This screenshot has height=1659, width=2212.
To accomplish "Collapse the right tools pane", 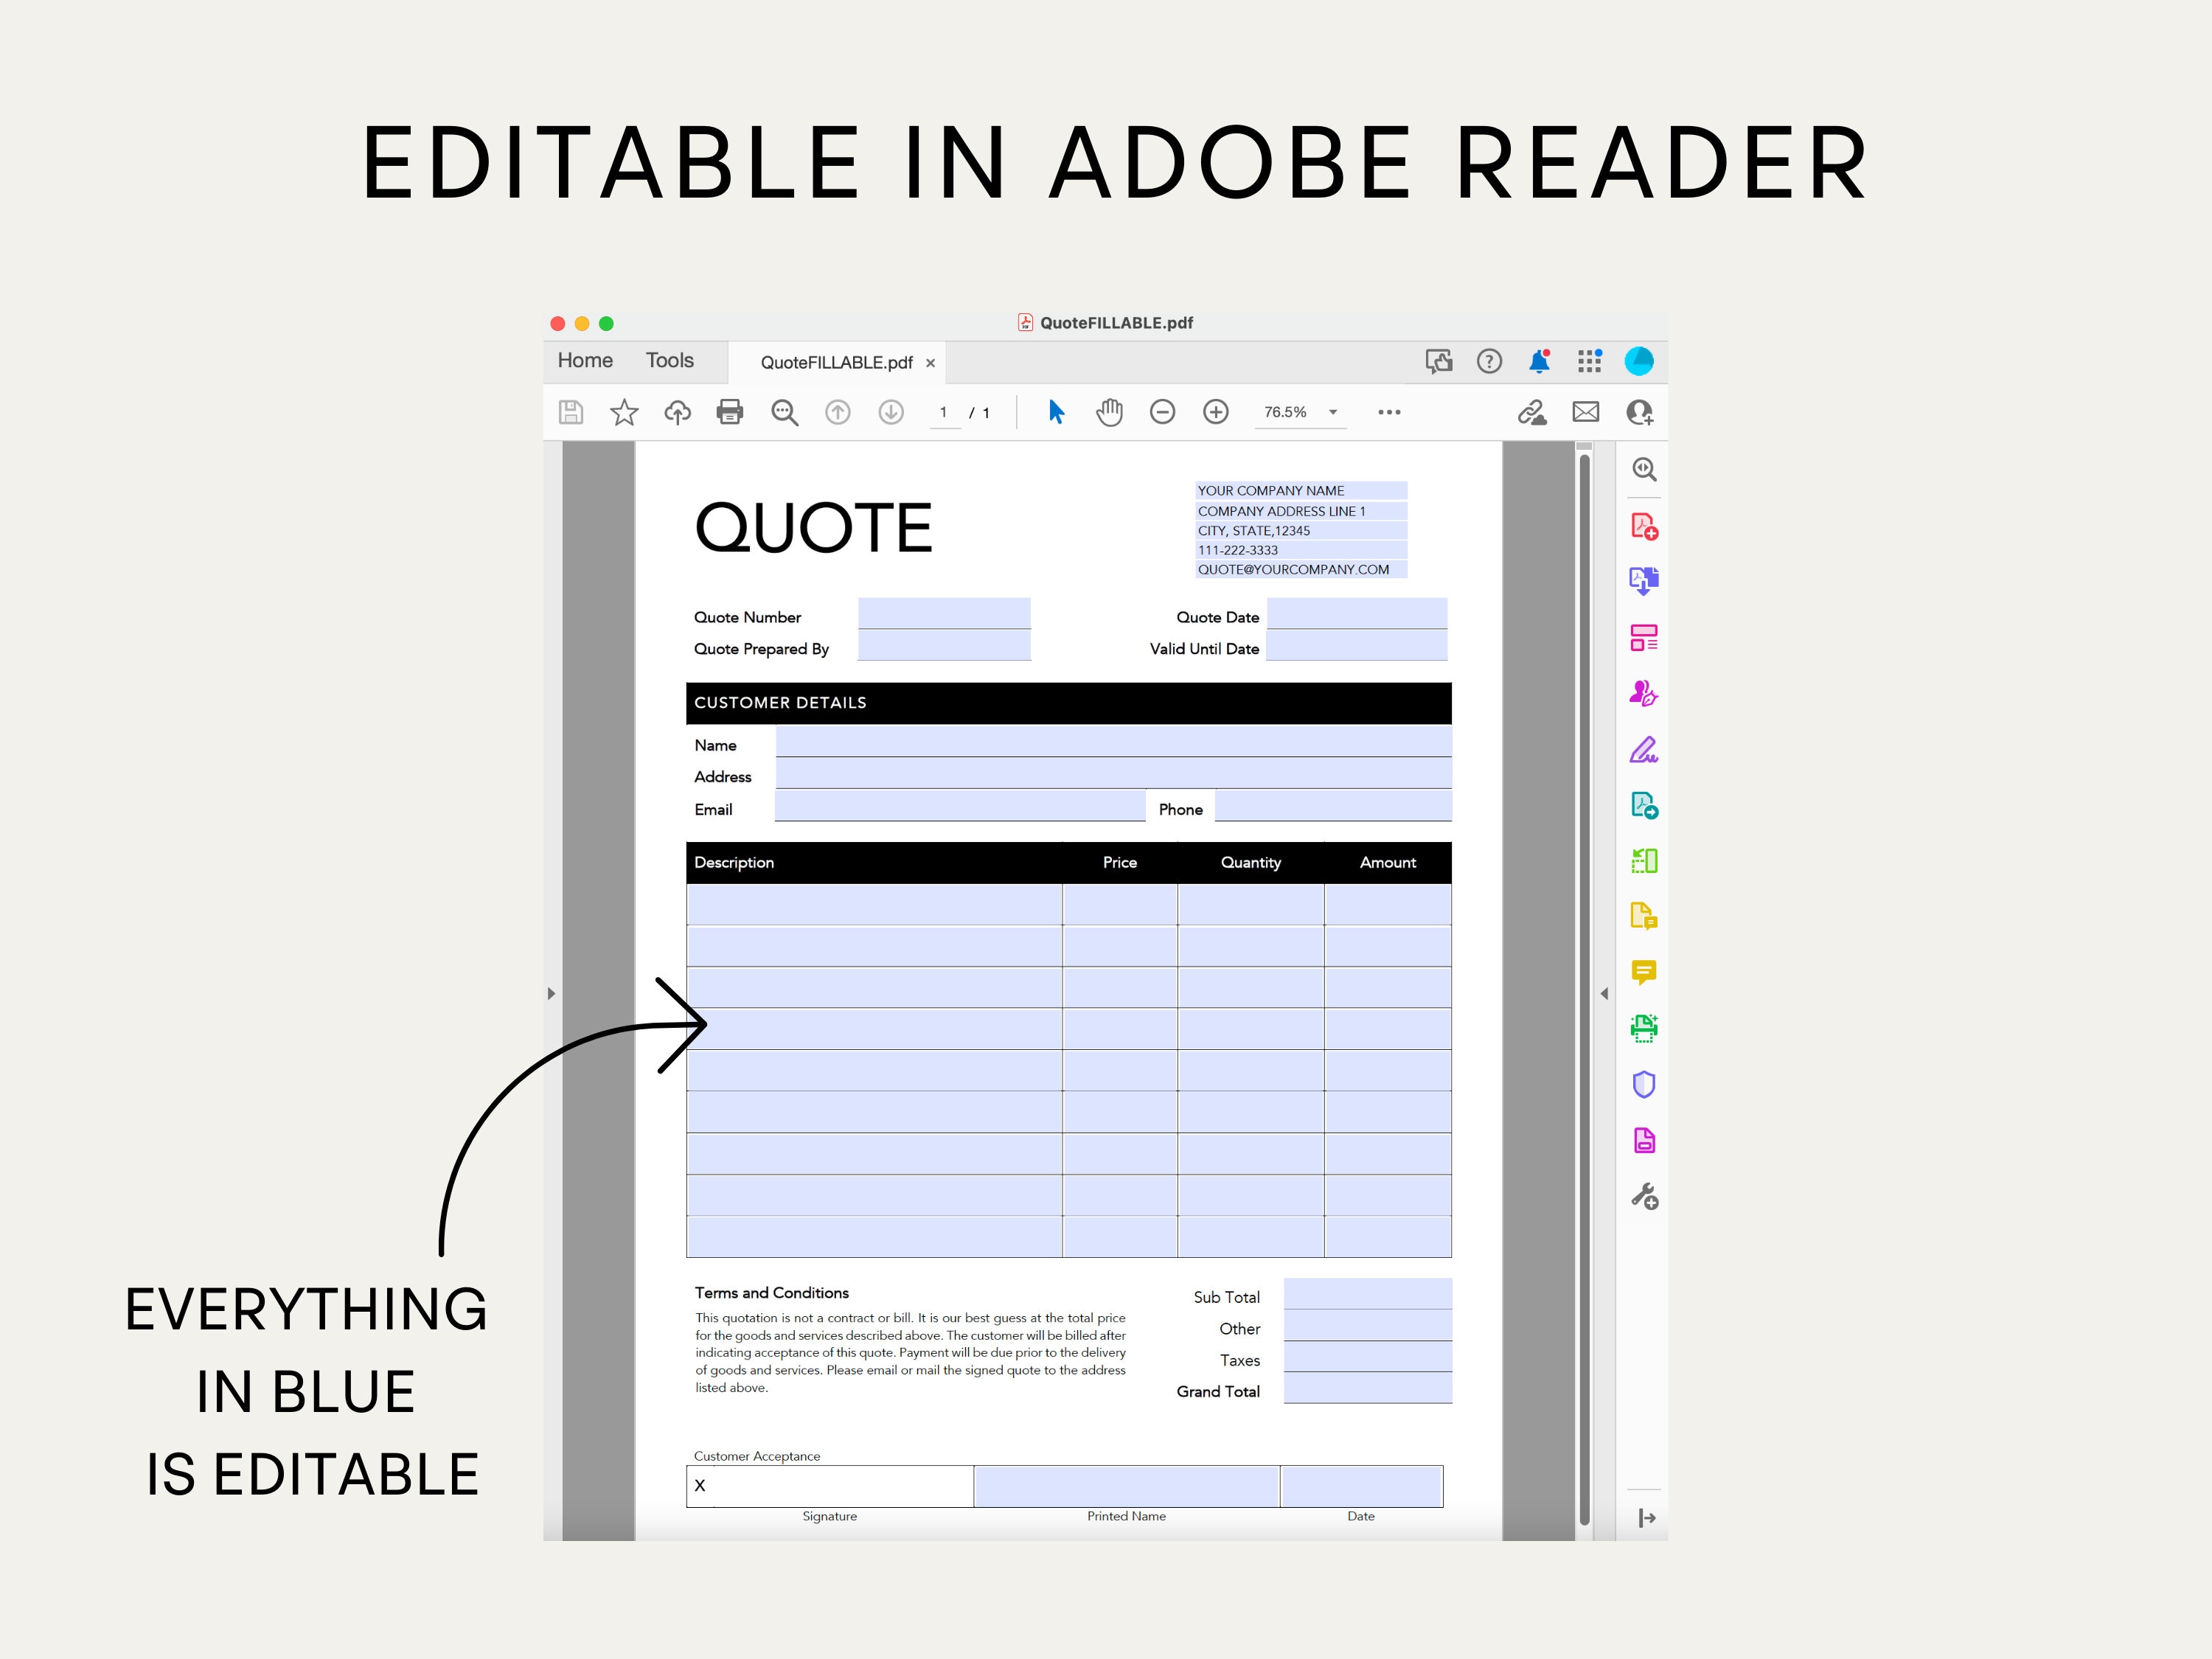I will [1604, 993].
